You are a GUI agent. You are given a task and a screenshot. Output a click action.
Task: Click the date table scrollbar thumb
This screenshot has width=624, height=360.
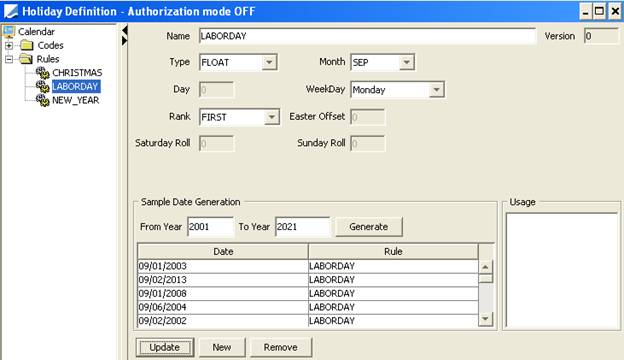point(485,278)
